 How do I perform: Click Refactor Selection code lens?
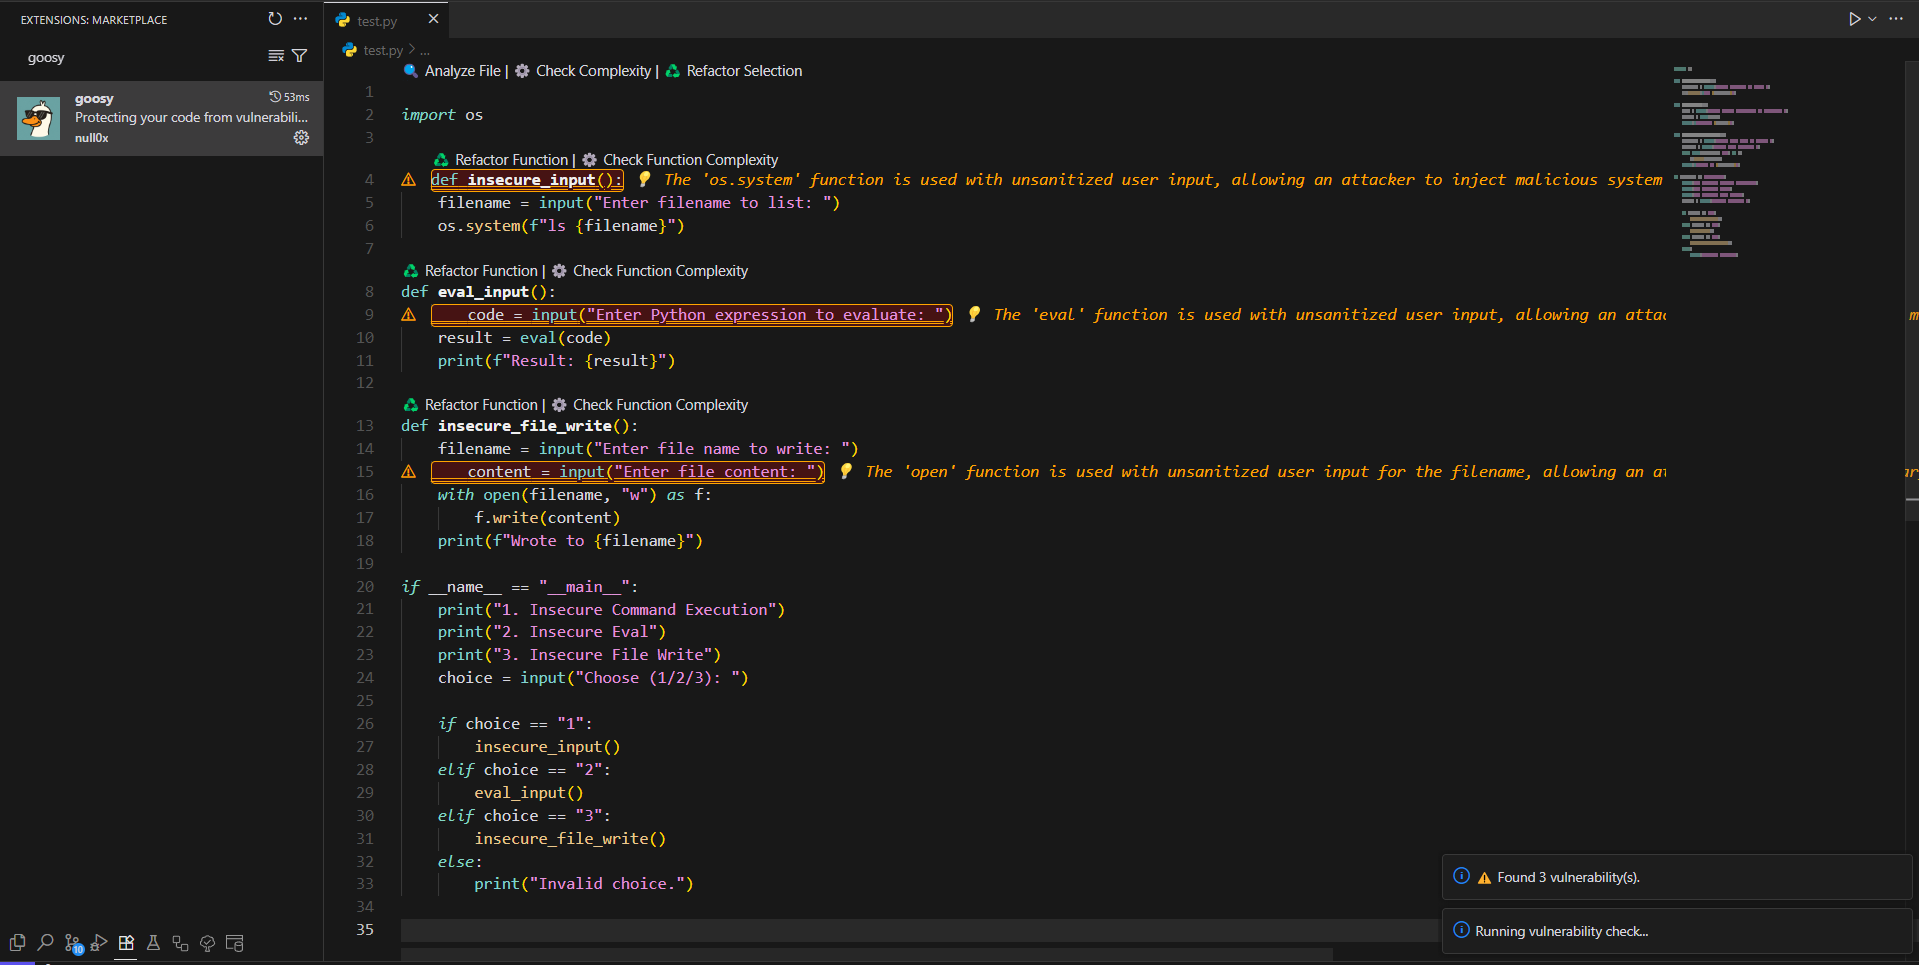point(733,71)
